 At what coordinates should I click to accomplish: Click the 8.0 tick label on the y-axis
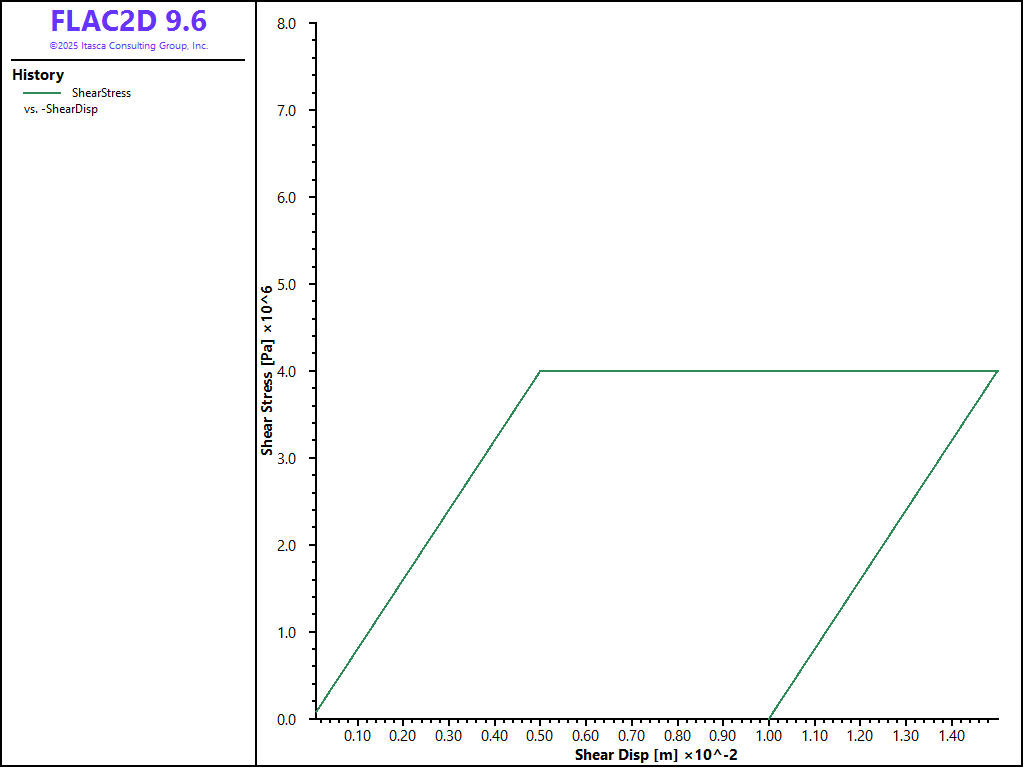pos(285,23)
